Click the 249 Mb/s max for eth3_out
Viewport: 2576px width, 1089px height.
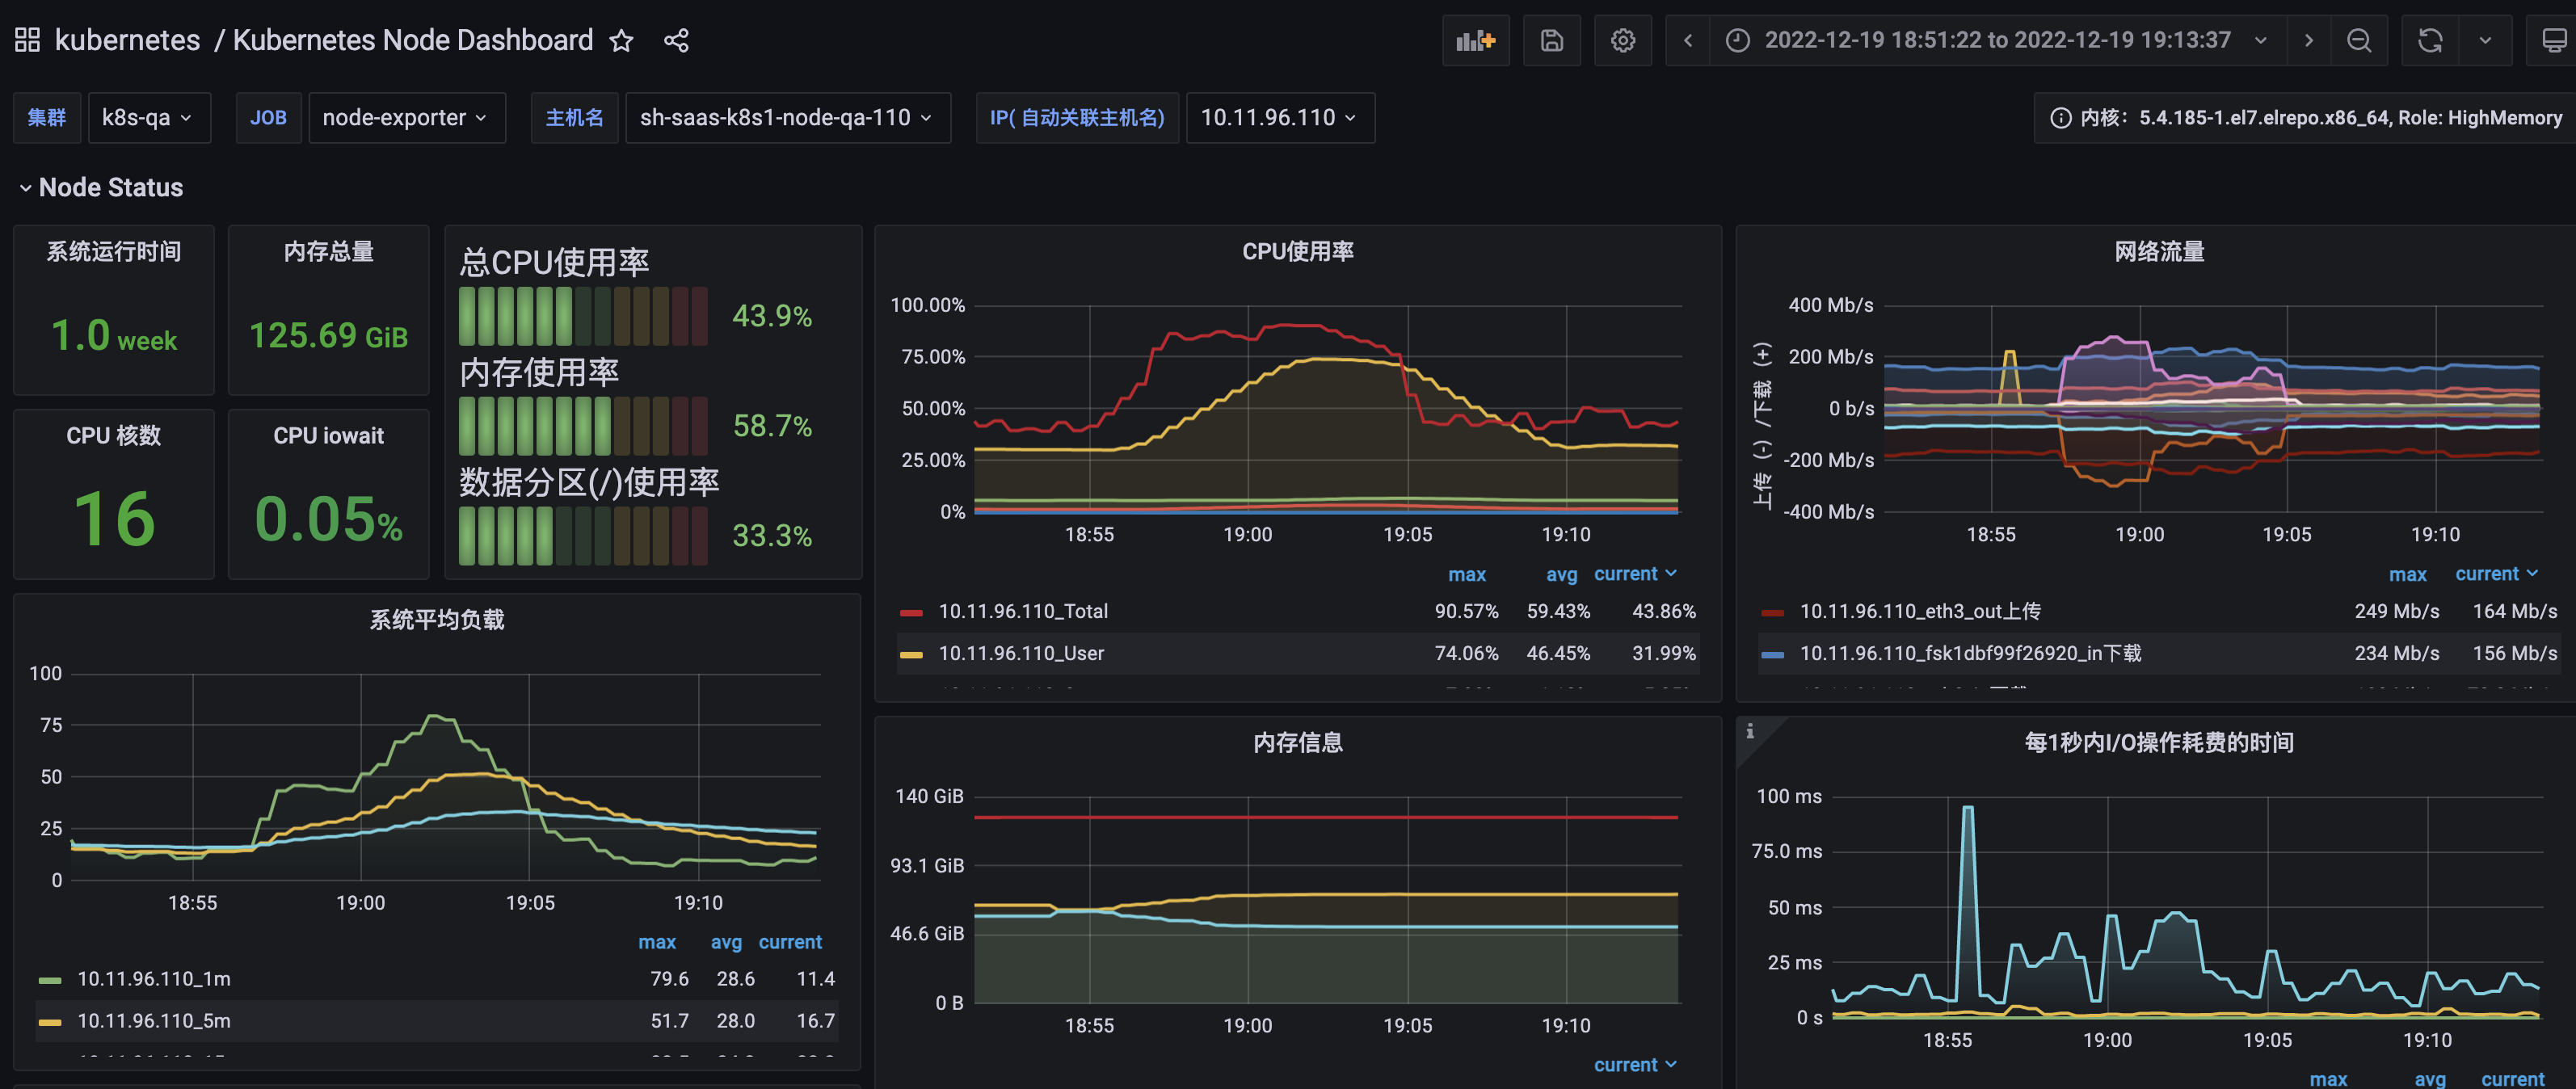2396,611
